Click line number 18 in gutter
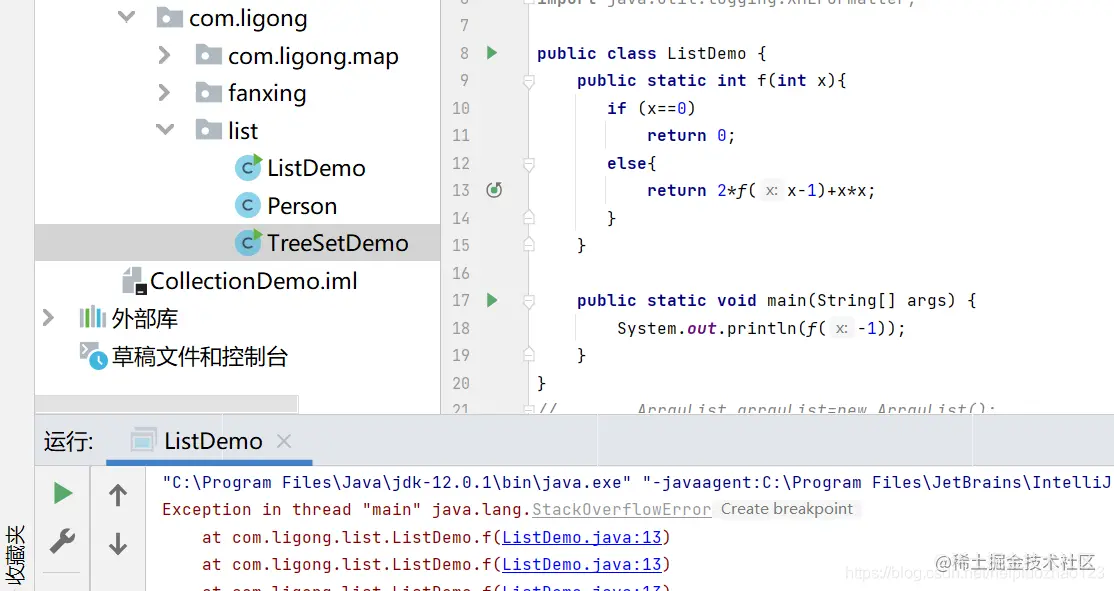Viewport: 1114px width, 591px height. (461, 327)
